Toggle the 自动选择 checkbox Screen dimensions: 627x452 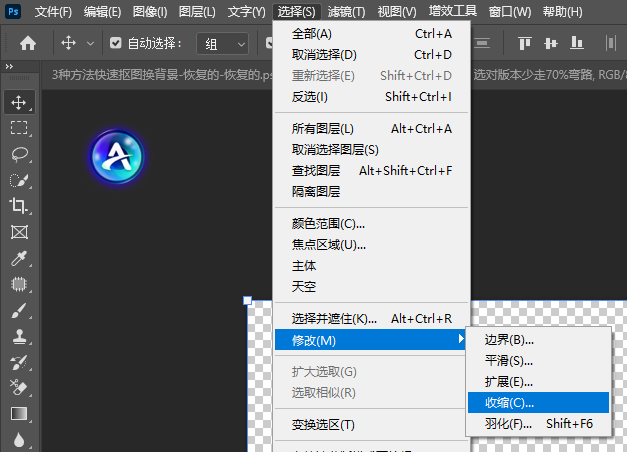[x=116, y=43]
